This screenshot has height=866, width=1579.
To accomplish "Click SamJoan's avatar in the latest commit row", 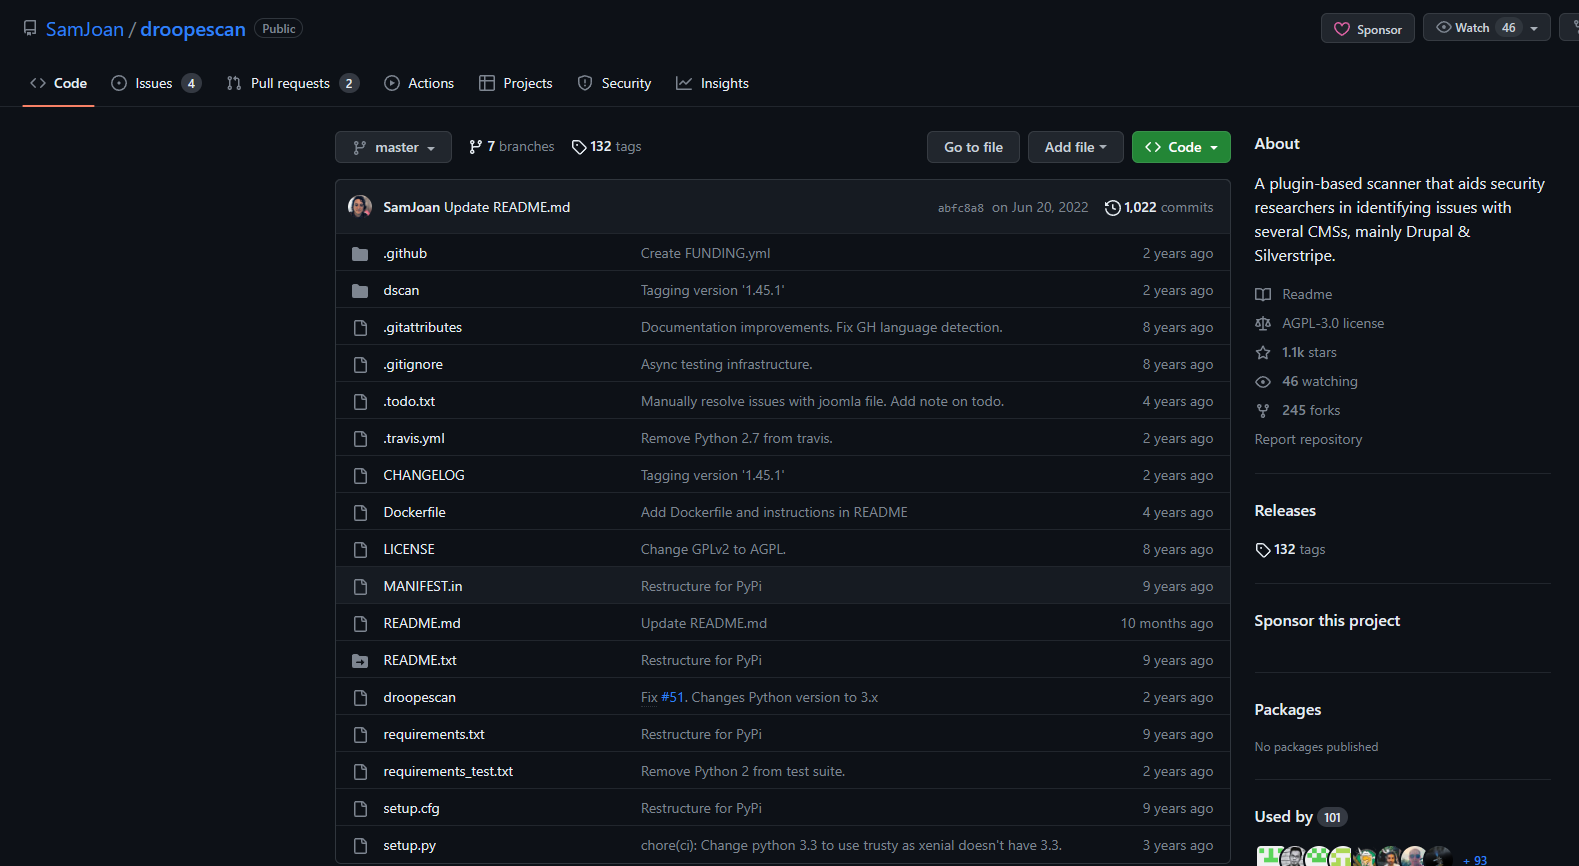I will point(360,207).
